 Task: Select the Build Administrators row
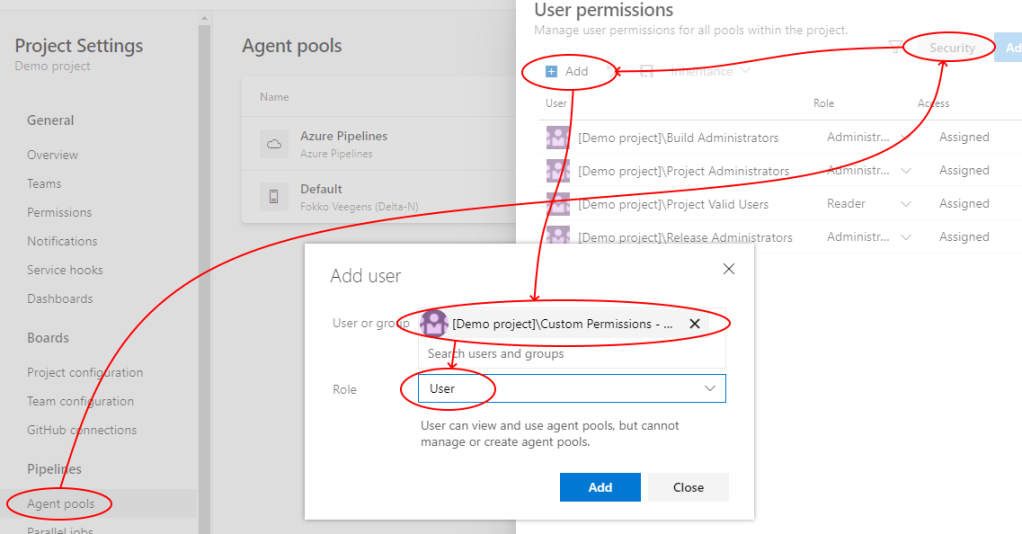coord(780,137)
